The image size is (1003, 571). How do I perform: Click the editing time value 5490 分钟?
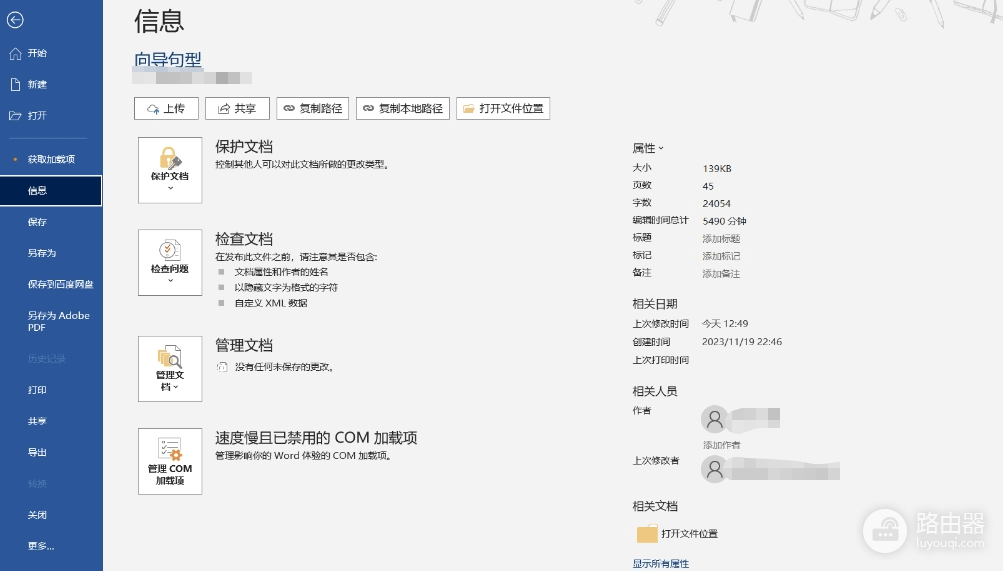pyautogui.click(x=724, y=221)
